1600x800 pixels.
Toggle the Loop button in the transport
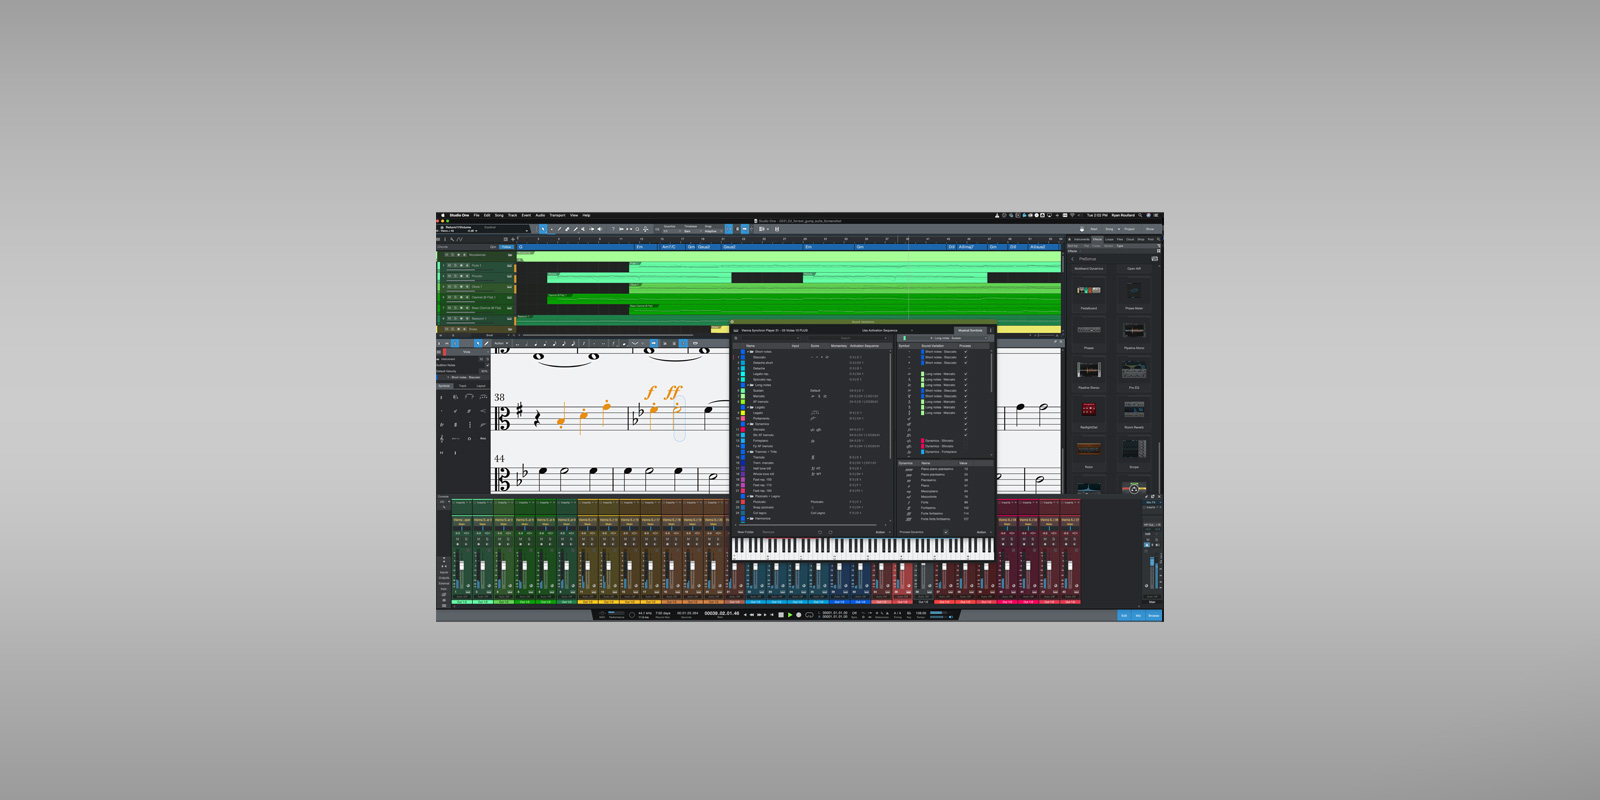tap(809, 615)
